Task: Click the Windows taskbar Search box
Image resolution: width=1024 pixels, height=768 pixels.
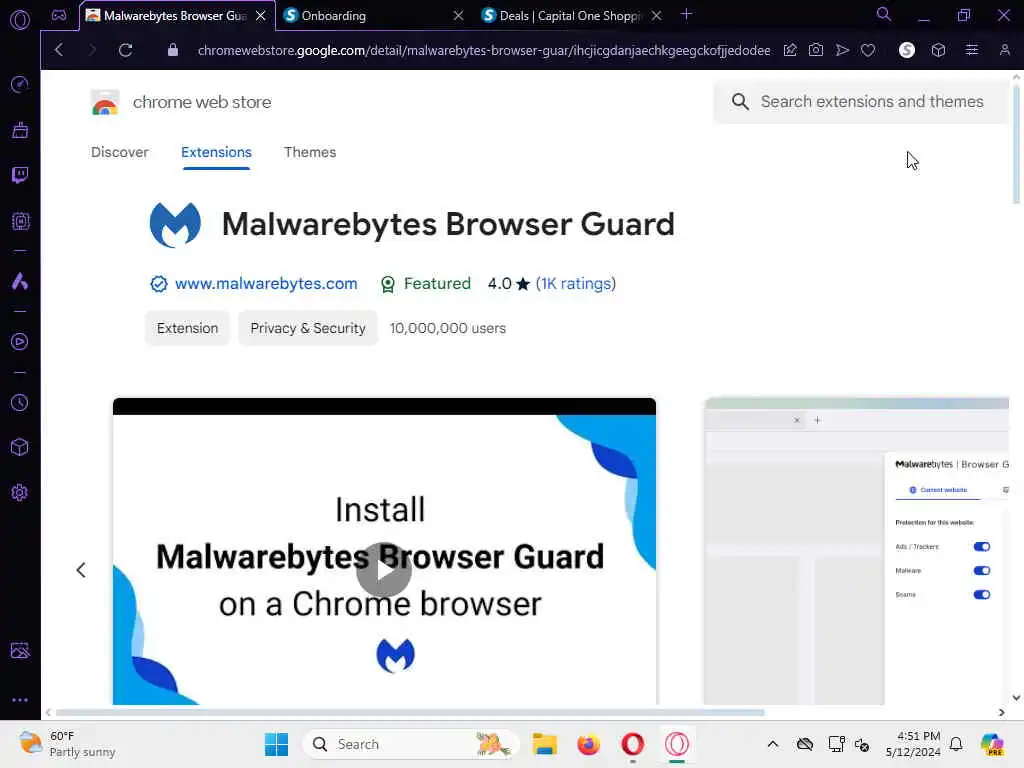Action: click(411, 744)
